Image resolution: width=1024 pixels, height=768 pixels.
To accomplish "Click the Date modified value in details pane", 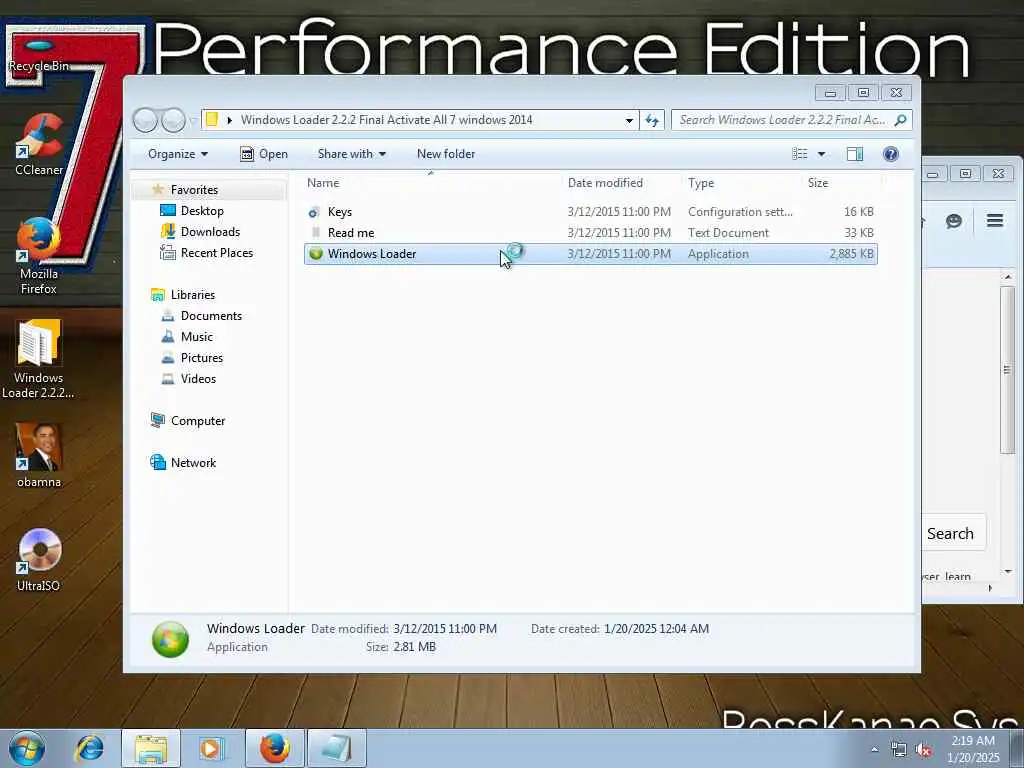I will click(x=445, y=629).
